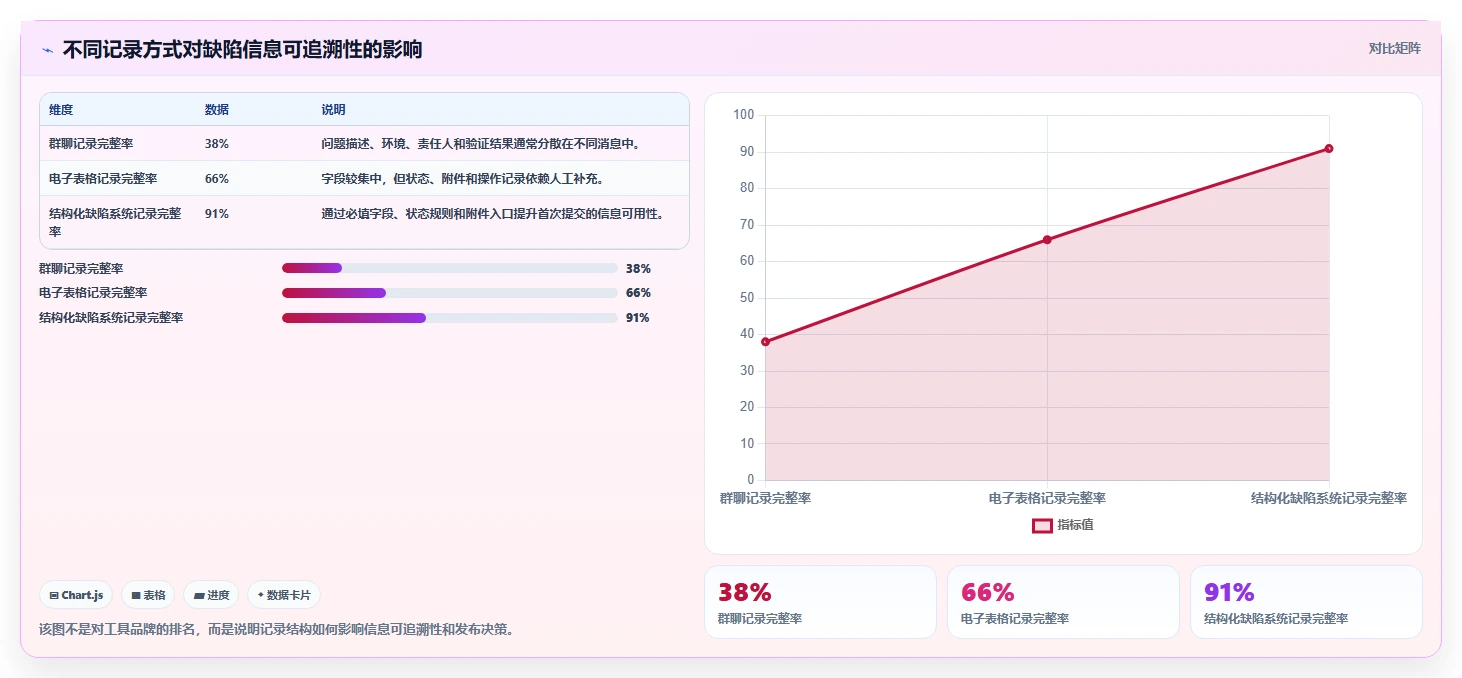Toggle the 指标值 chart legend item
This screenshot has width=1462, height=678.
[1063, 525]
